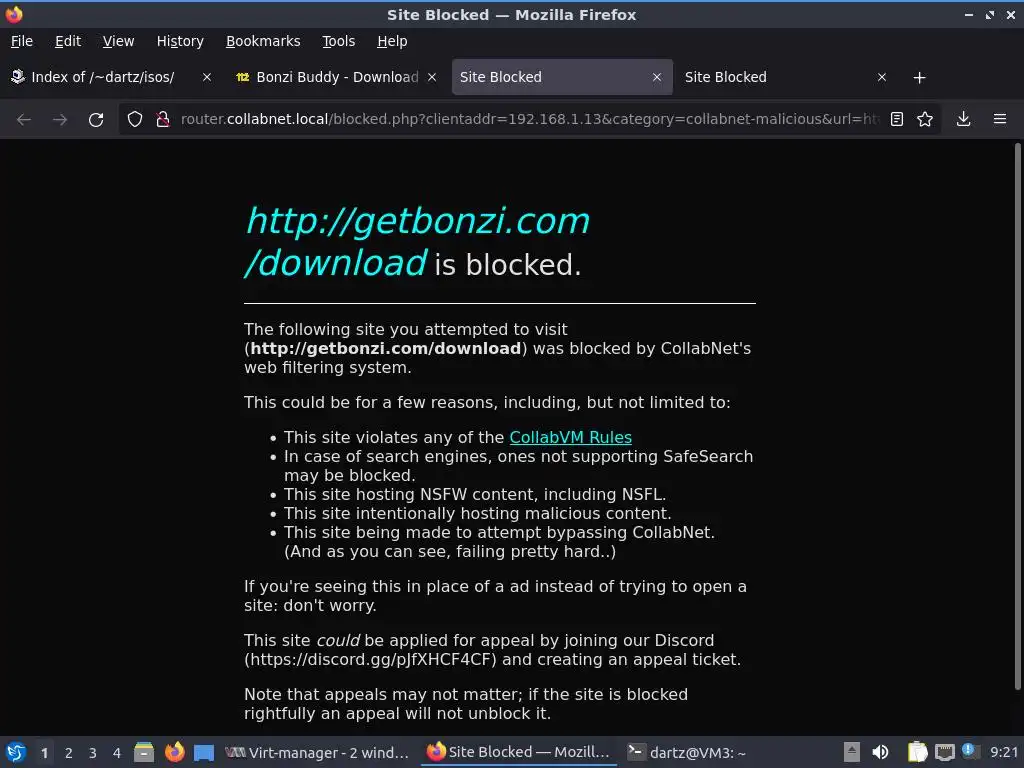Click the taskbar clock

pos(1003,752)
